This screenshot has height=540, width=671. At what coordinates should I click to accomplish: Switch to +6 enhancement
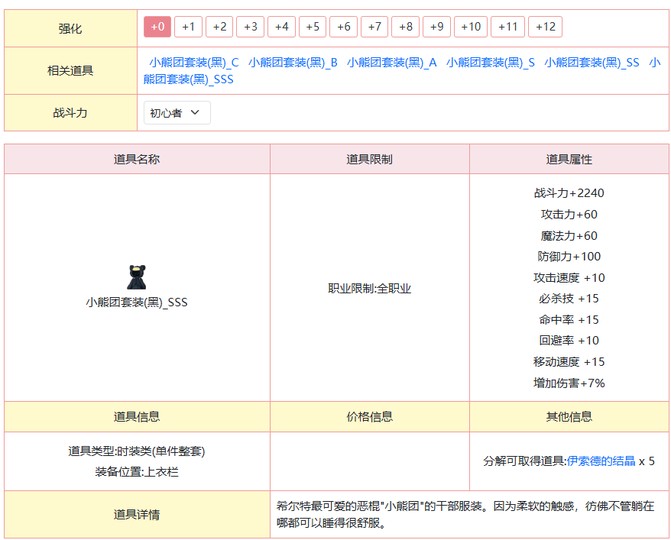pyautogui.click(x=344, y=27)
